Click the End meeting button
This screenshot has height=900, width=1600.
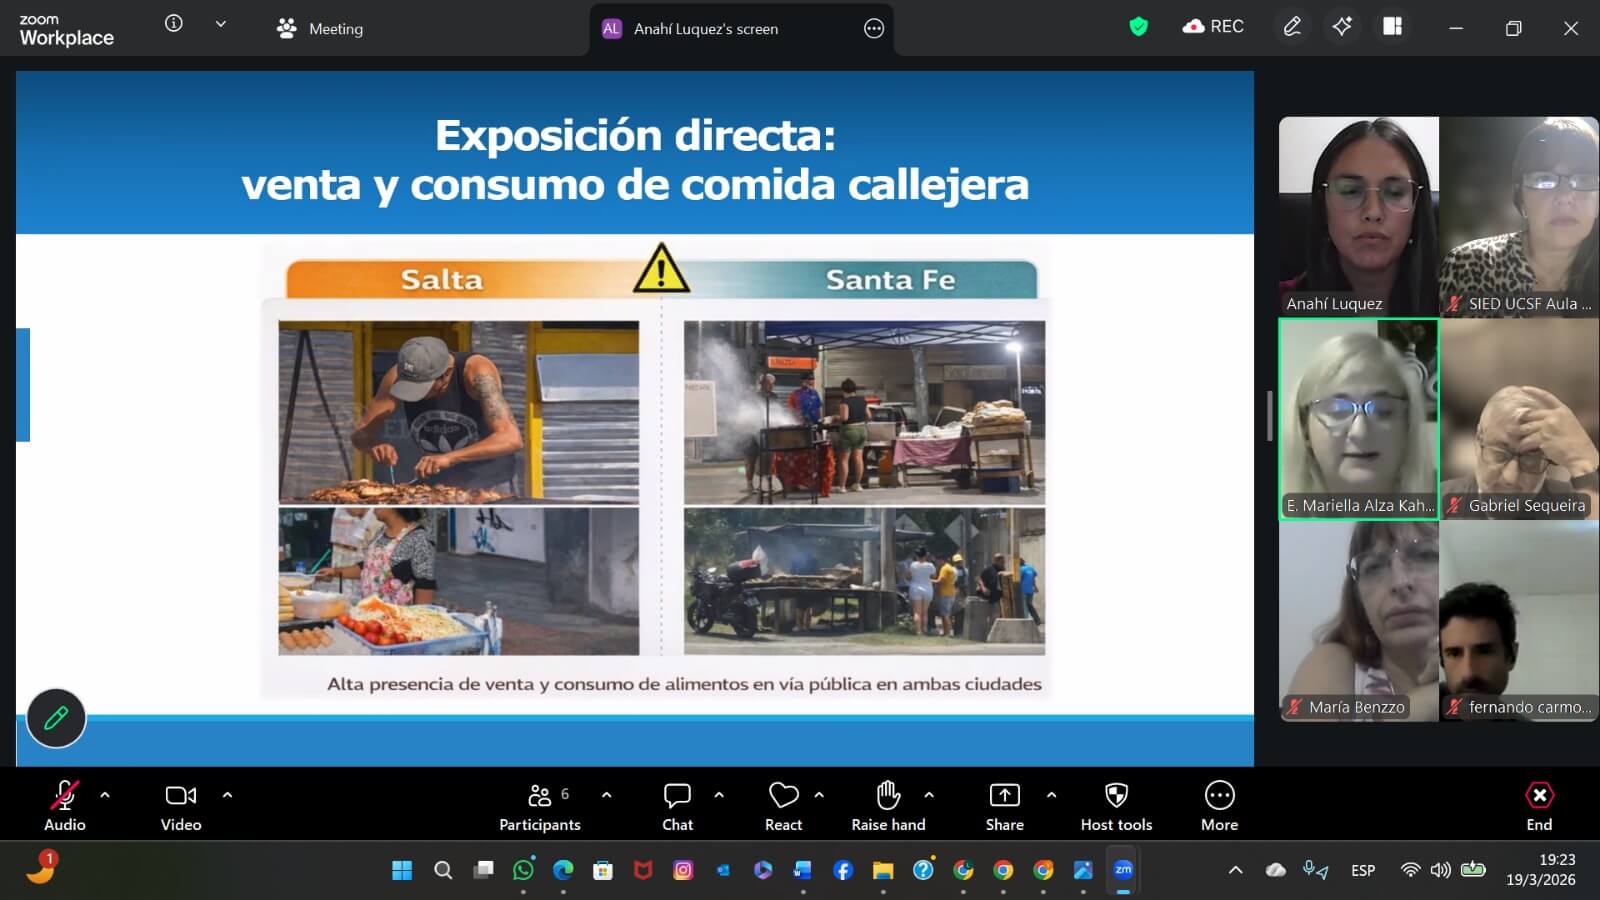(x=1539, y=805)
